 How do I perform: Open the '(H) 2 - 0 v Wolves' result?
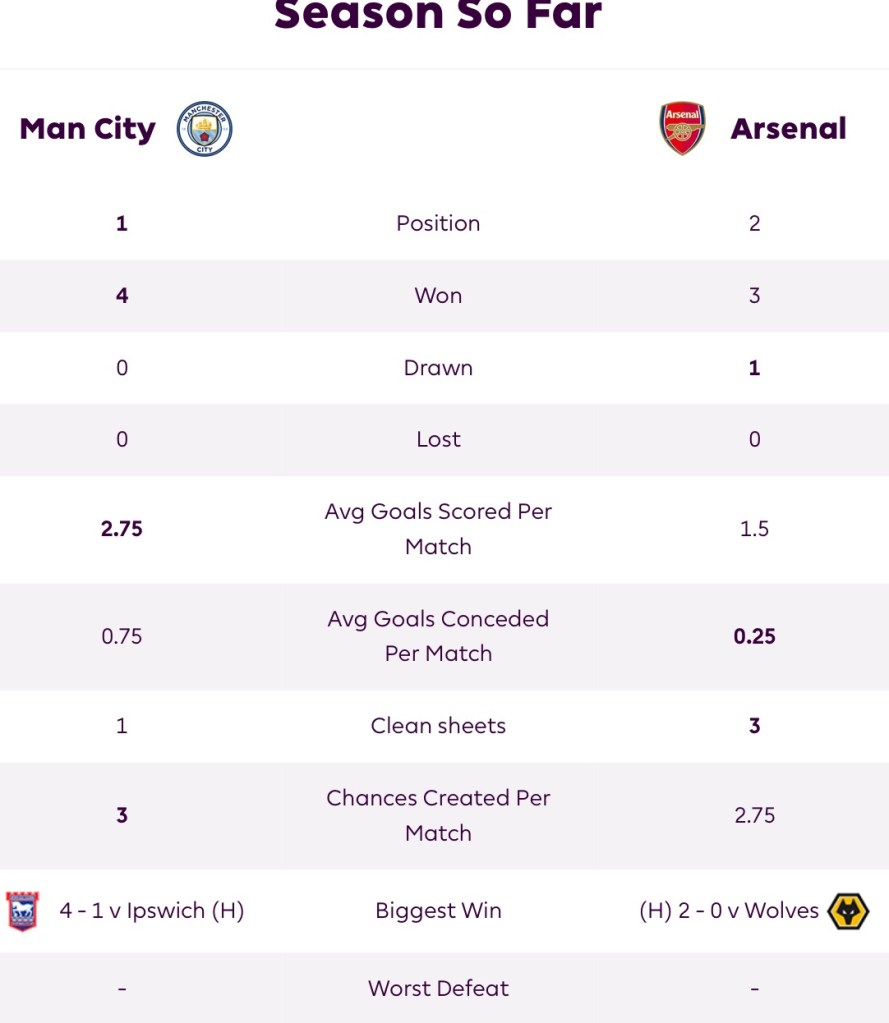click(729, 911)
